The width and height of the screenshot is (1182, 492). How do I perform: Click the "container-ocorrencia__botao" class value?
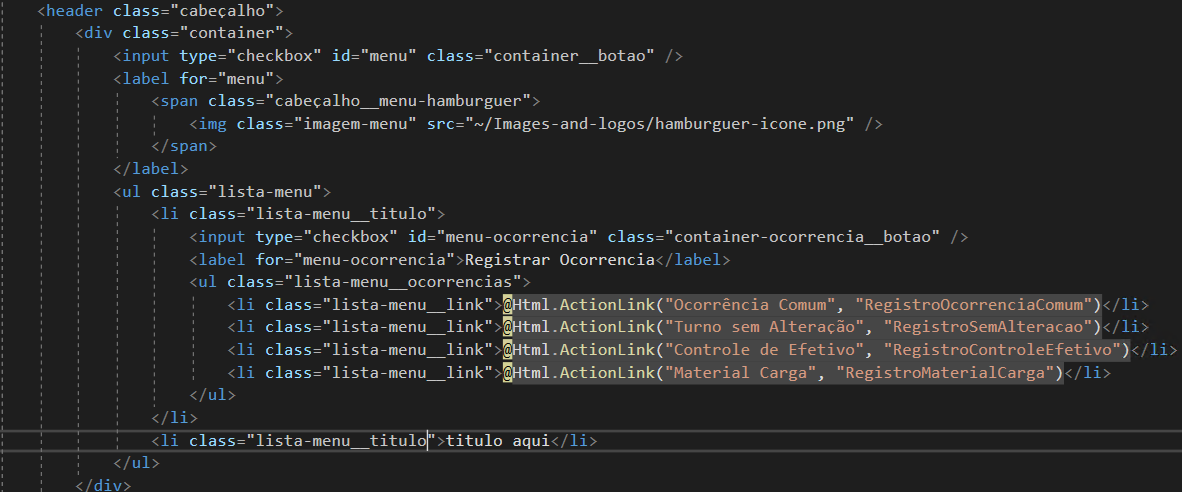(802, 237)
